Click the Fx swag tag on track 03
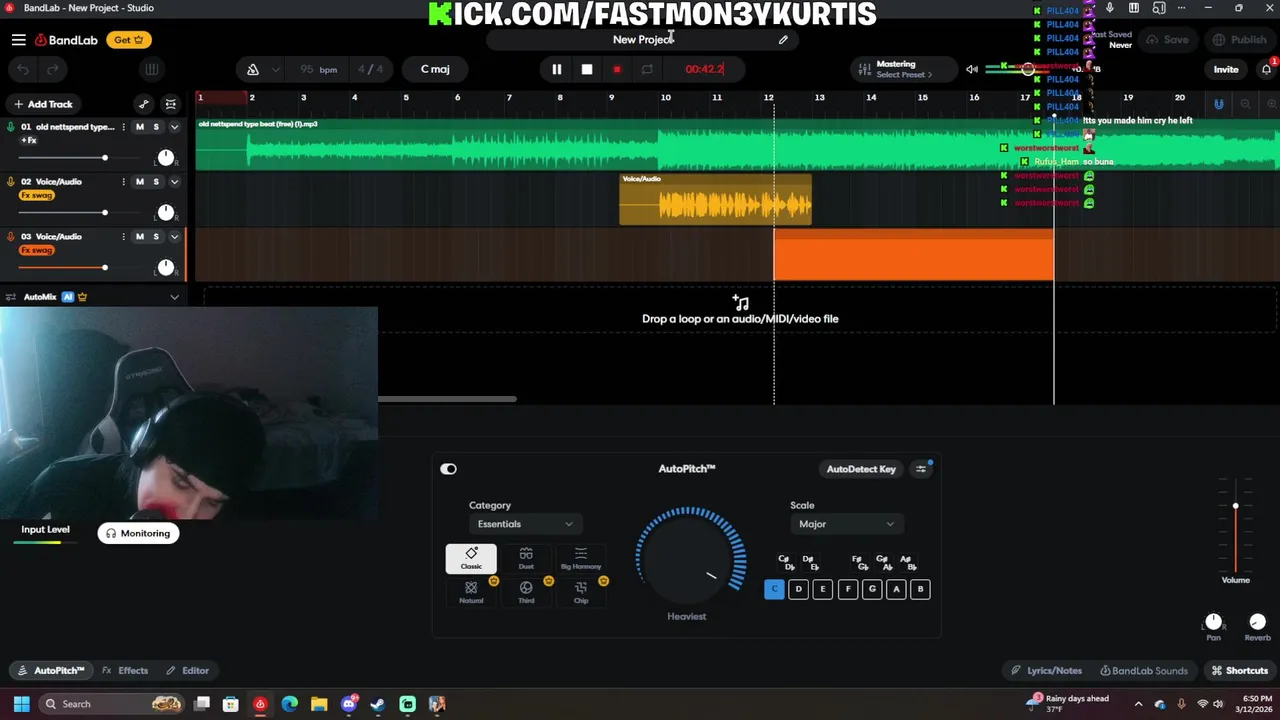The height and width of the screenshot is (720, 1280). pos(36,250)
